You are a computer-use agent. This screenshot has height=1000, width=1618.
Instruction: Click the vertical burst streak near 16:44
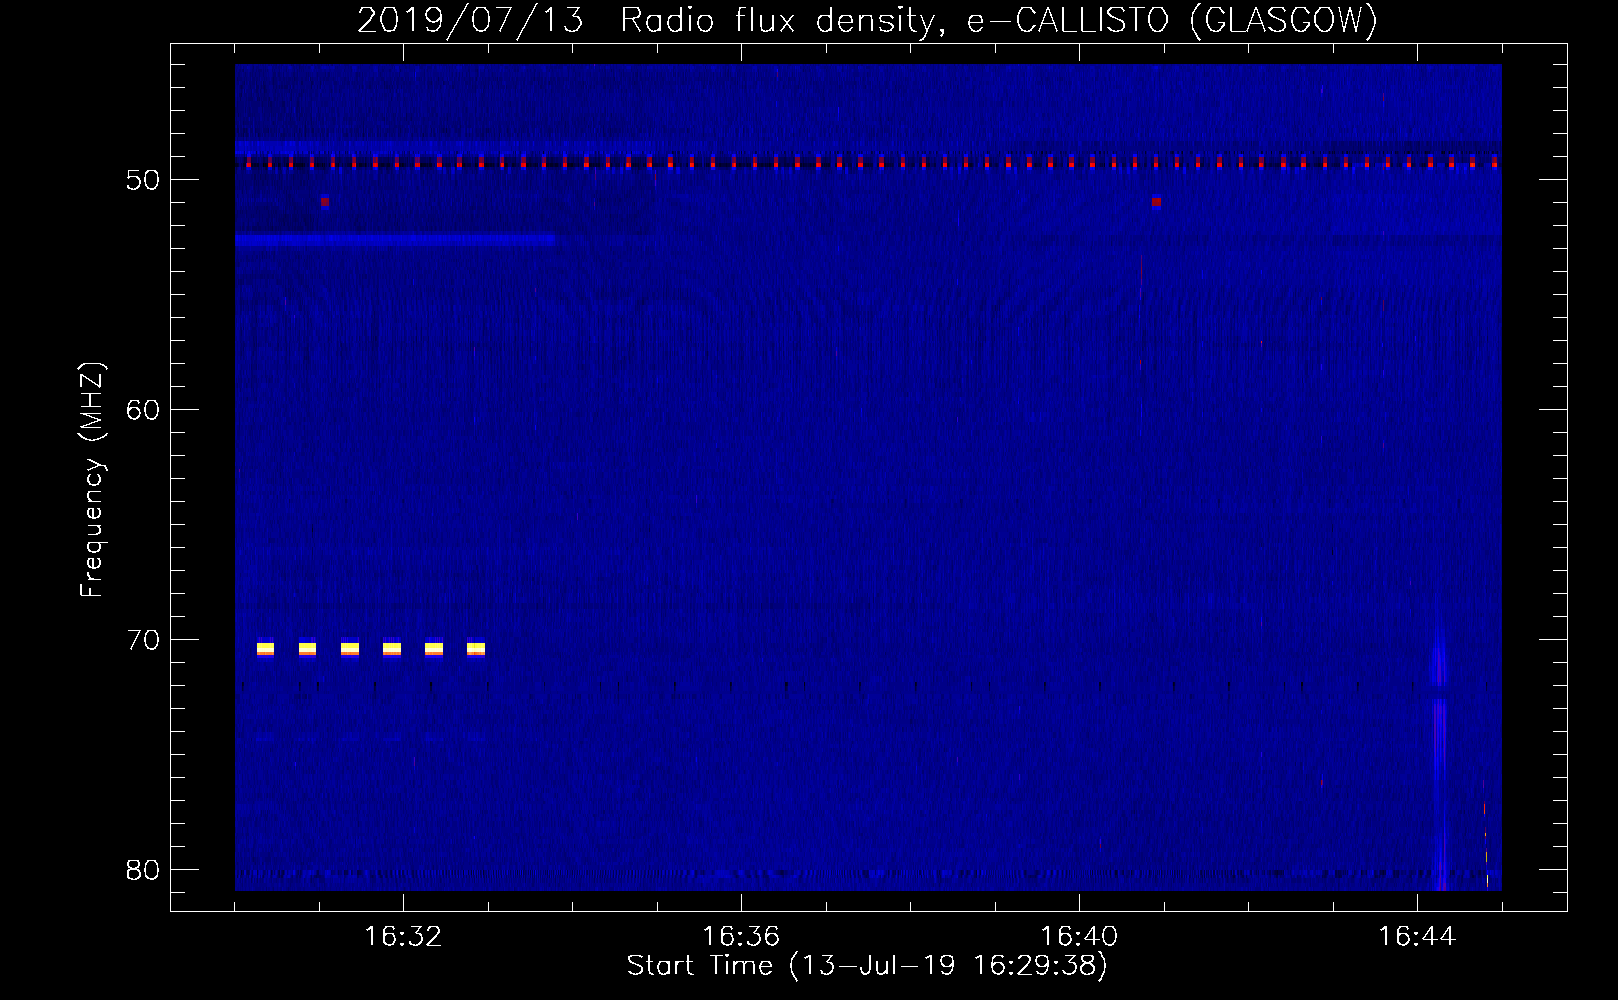[x=1440, y=760]
